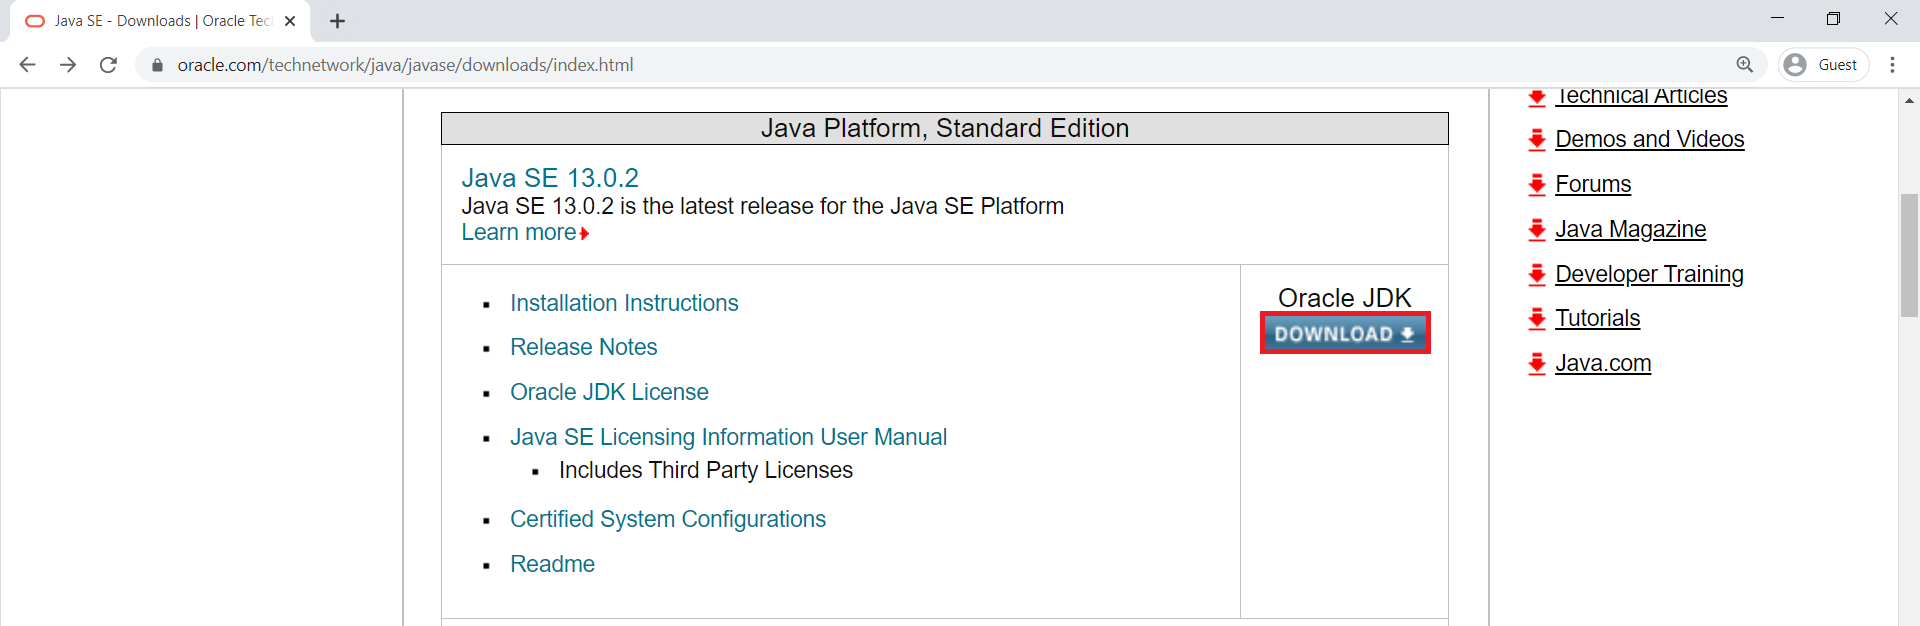Click the red arrow icon beside Tutorials
Screen dimensions: 1920x626
(1537, 319)
